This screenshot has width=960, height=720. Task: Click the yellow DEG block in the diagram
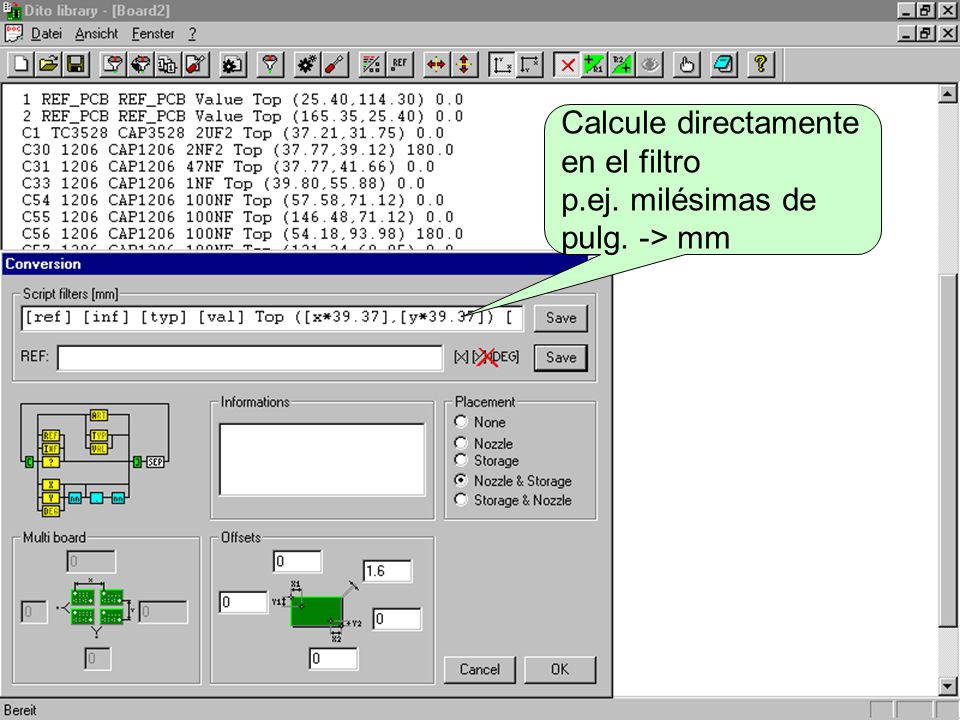pyautogui.click(x=51, y=511)
